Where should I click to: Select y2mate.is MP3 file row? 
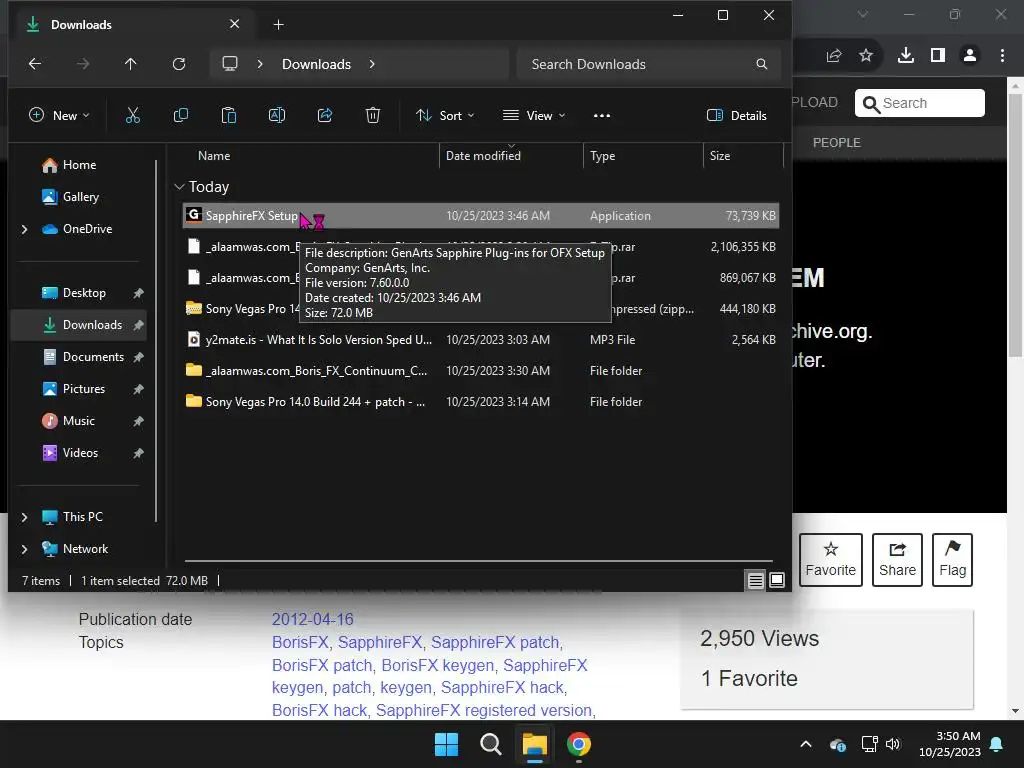click(481, 340)
